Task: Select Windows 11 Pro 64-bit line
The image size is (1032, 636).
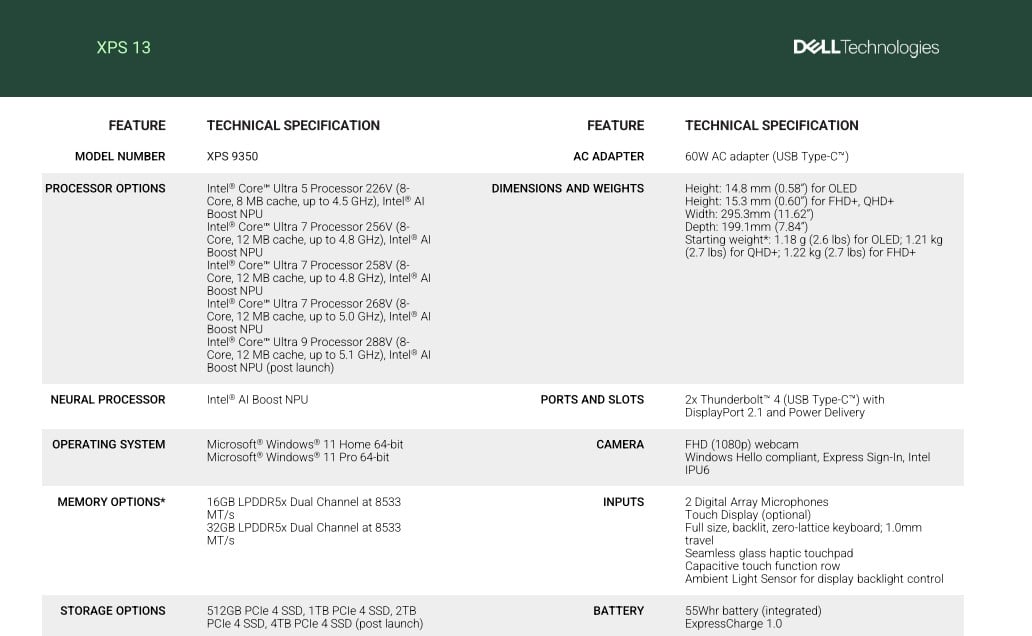Action: (x=297, y=457)
